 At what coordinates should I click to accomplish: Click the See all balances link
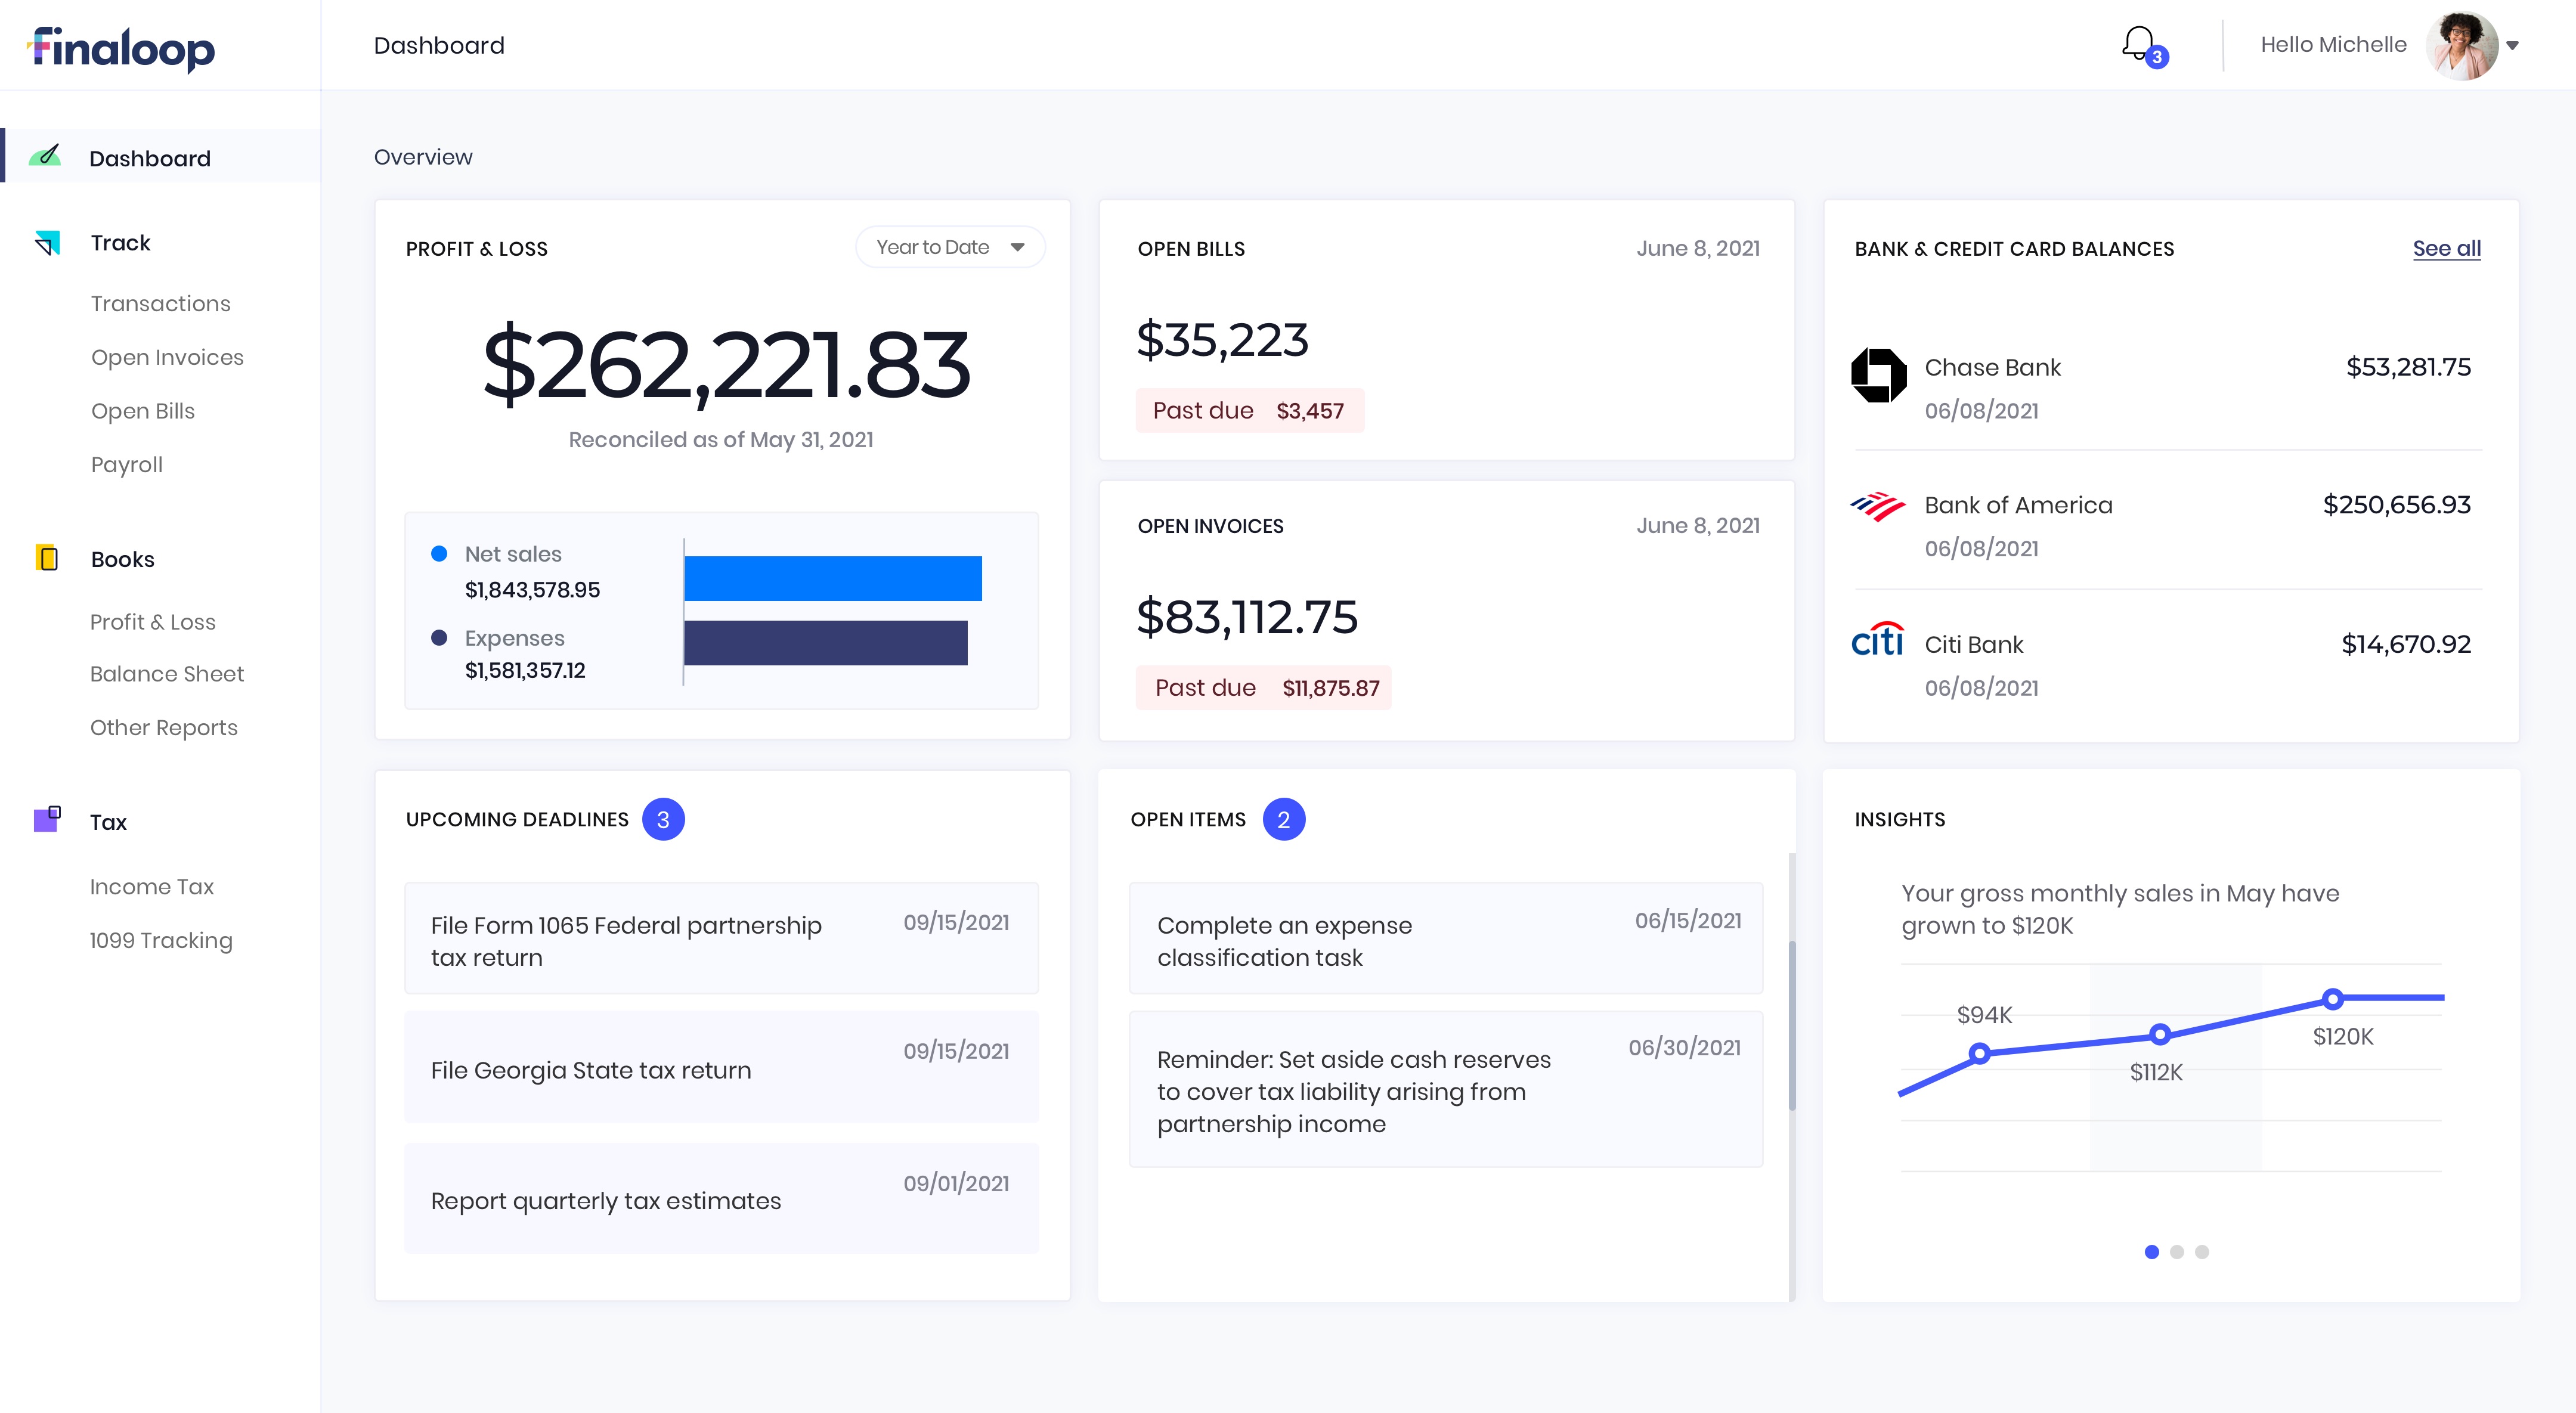click(2446, 248)
